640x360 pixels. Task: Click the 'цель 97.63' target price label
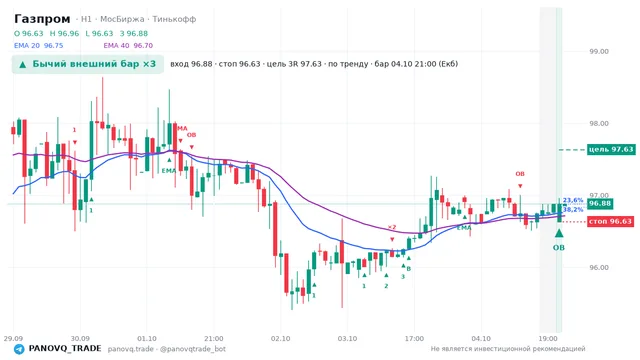611,149
